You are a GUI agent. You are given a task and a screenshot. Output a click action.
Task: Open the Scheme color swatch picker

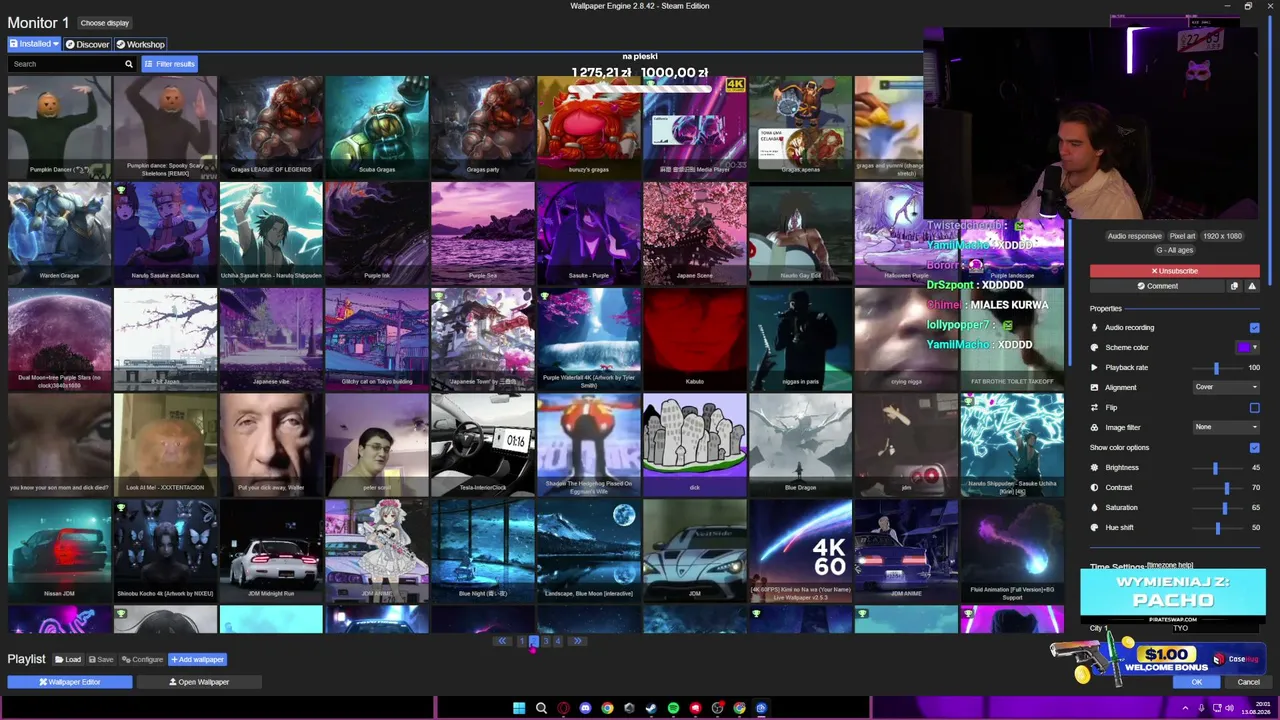(1247, 348)
